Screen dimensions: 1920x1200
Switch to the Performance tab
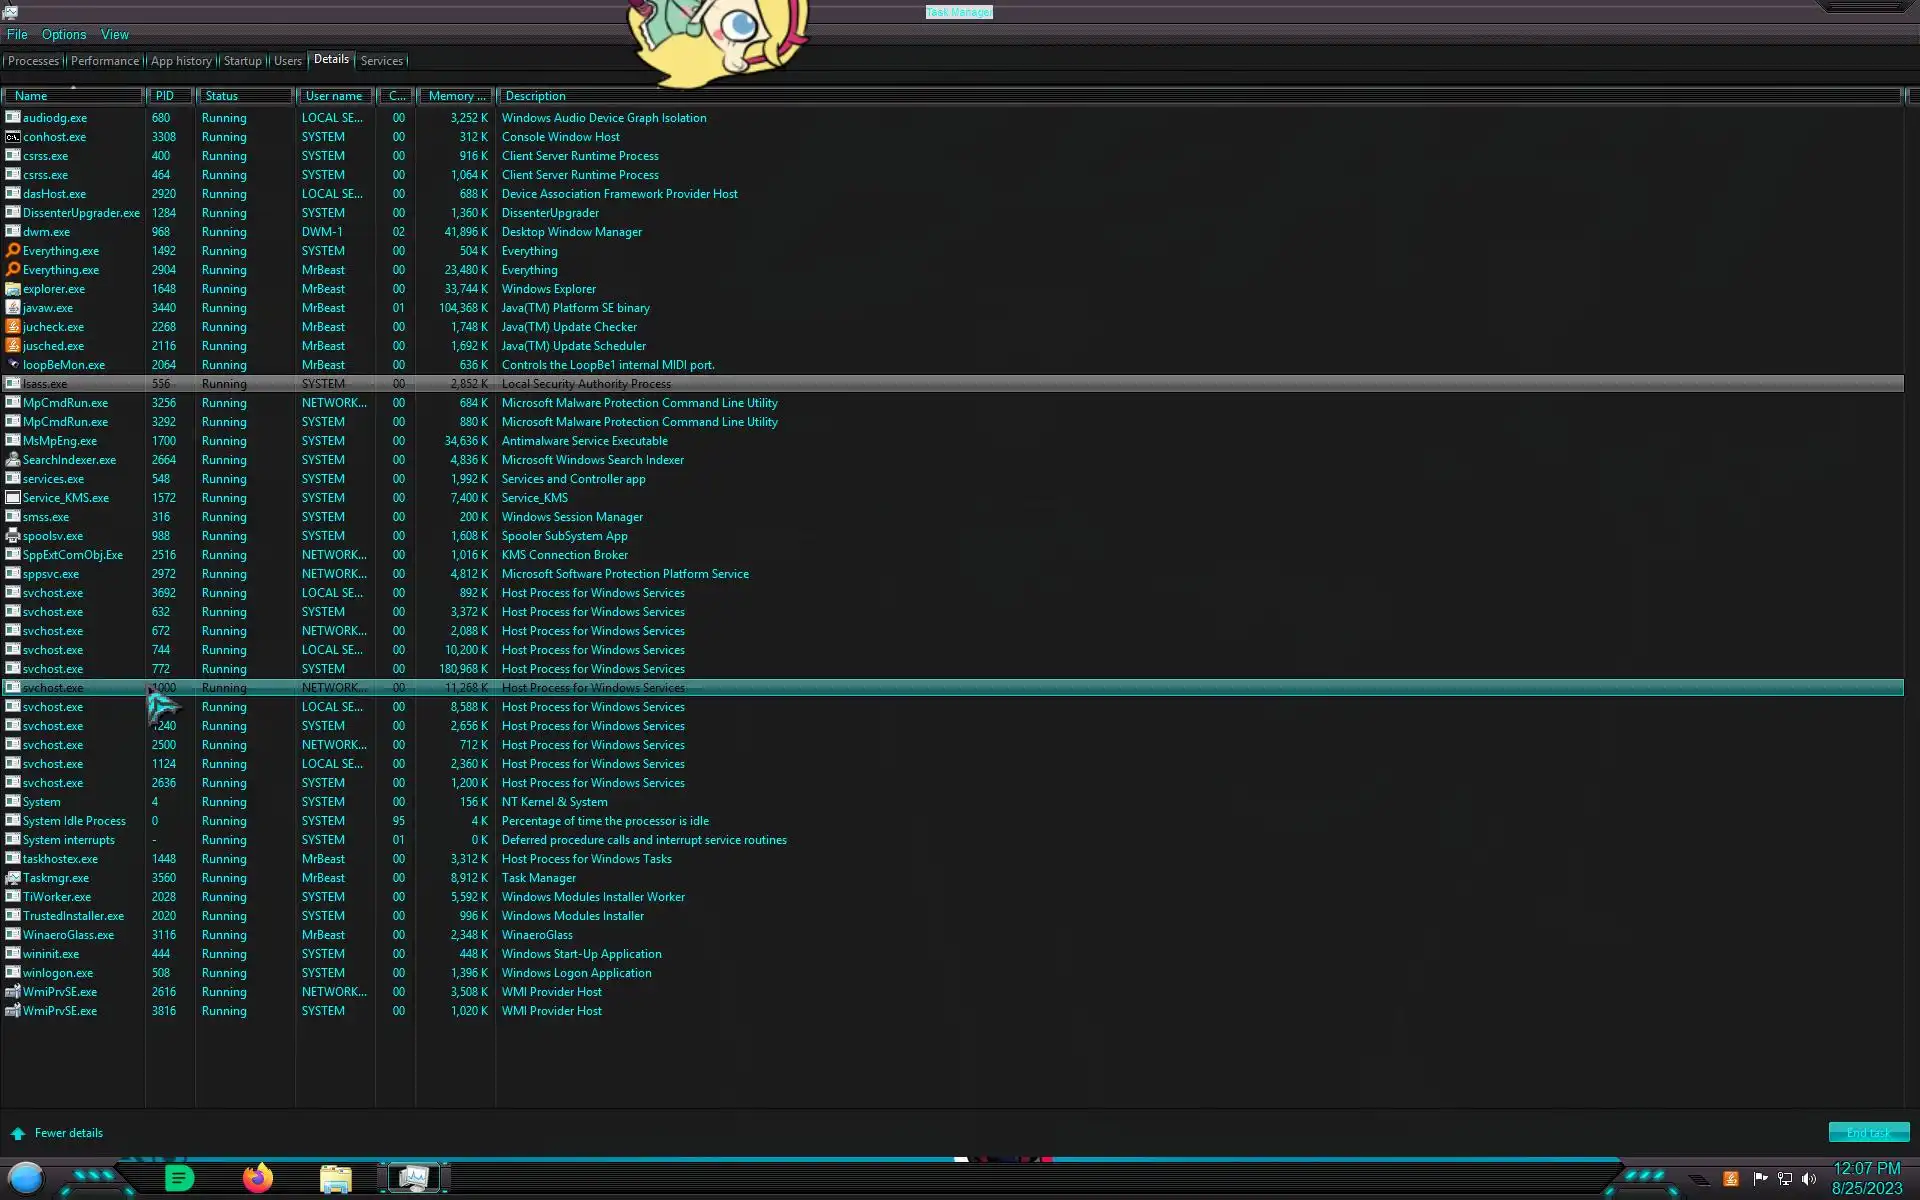pyautogui.click(x=105, y=61)
